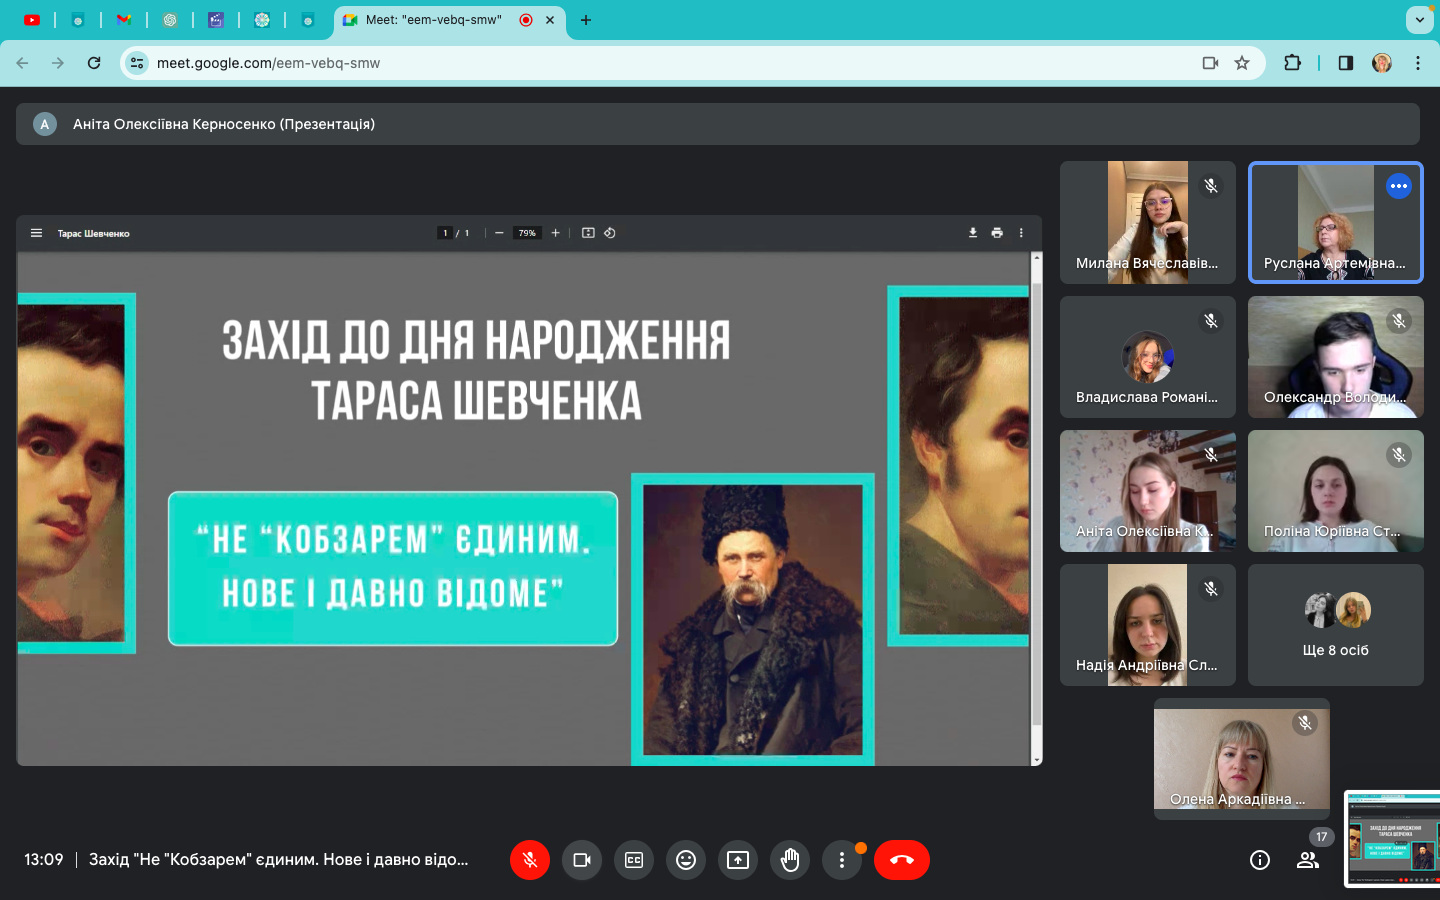1440x900 pixels.
Task: Turn on closed captions
Action: click(634, 860)
